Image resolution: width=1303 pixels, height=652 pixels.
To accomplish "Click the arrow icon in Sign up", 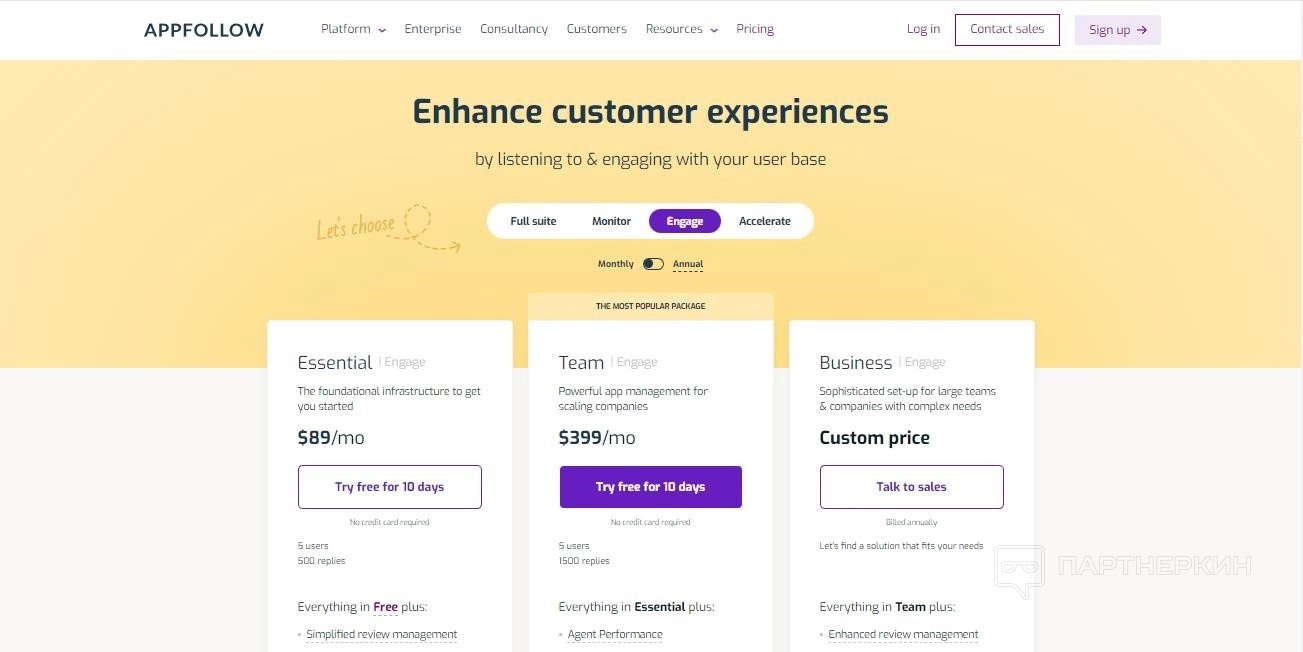I will tap(1142, 30).
